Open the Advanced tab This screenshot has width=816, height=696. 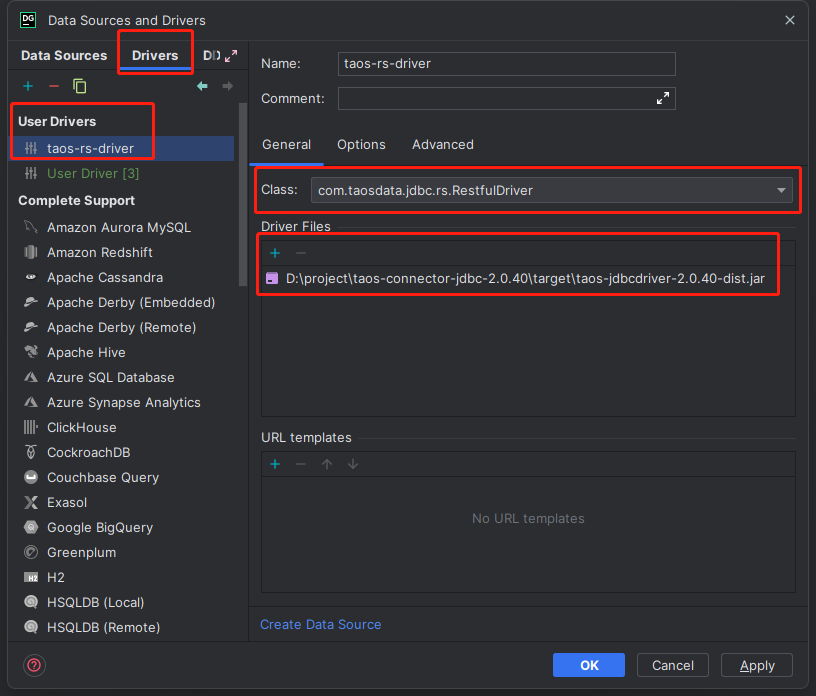point(443,145)
